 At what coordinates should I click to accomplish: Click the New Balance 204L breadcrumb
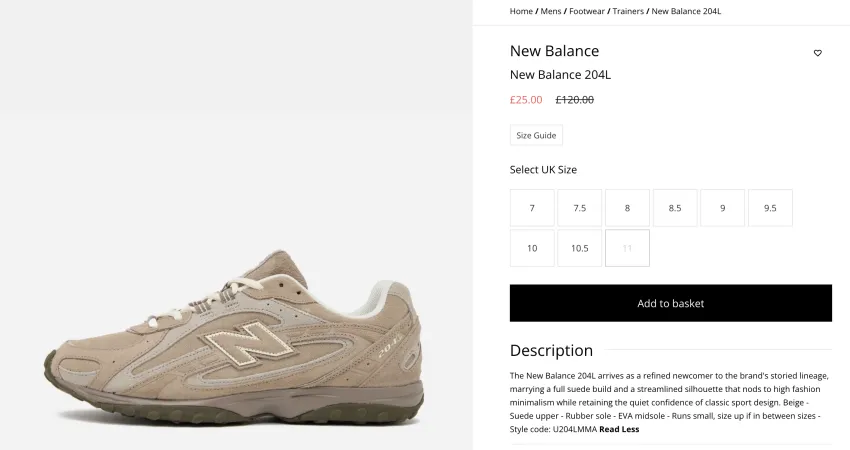686,11
